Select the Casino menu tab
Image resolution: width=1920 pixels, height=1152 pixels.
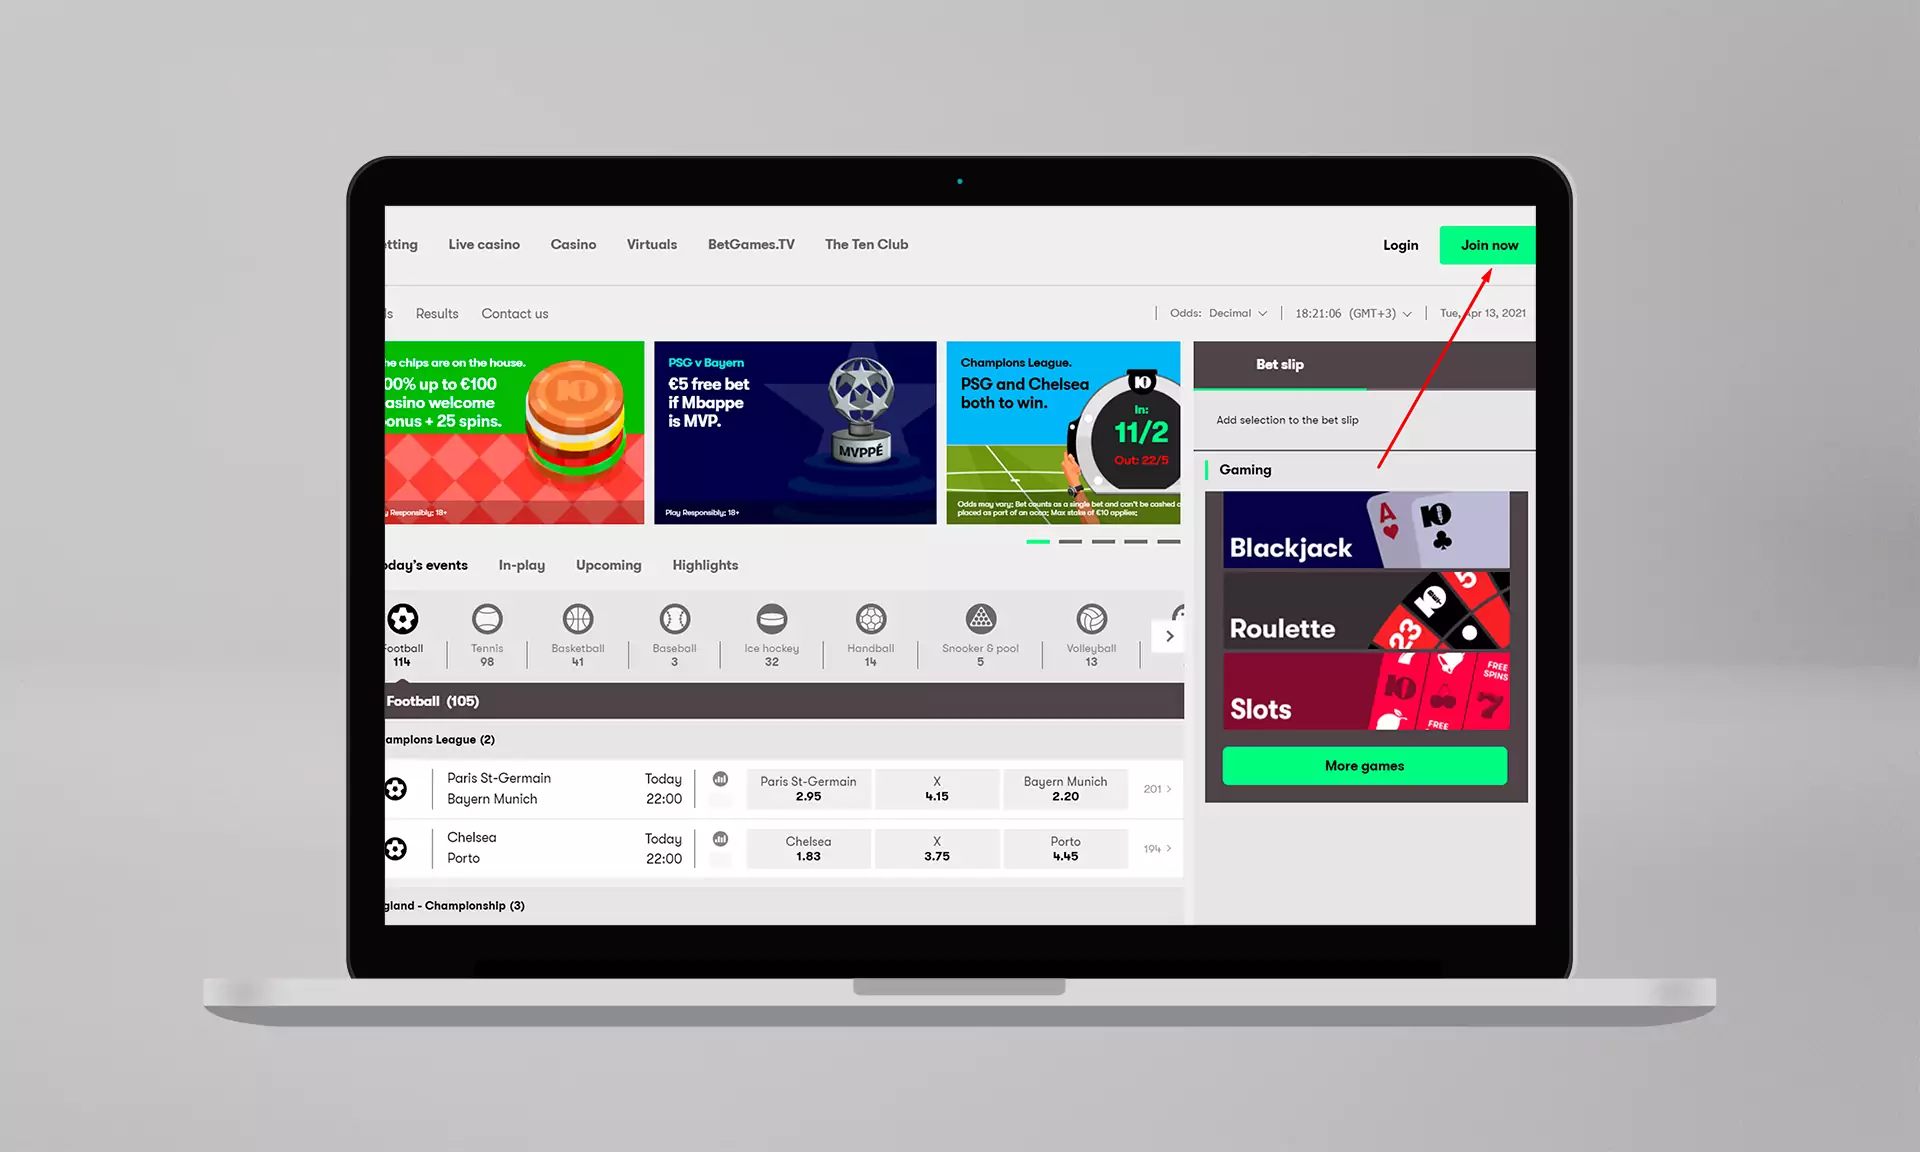573,244
